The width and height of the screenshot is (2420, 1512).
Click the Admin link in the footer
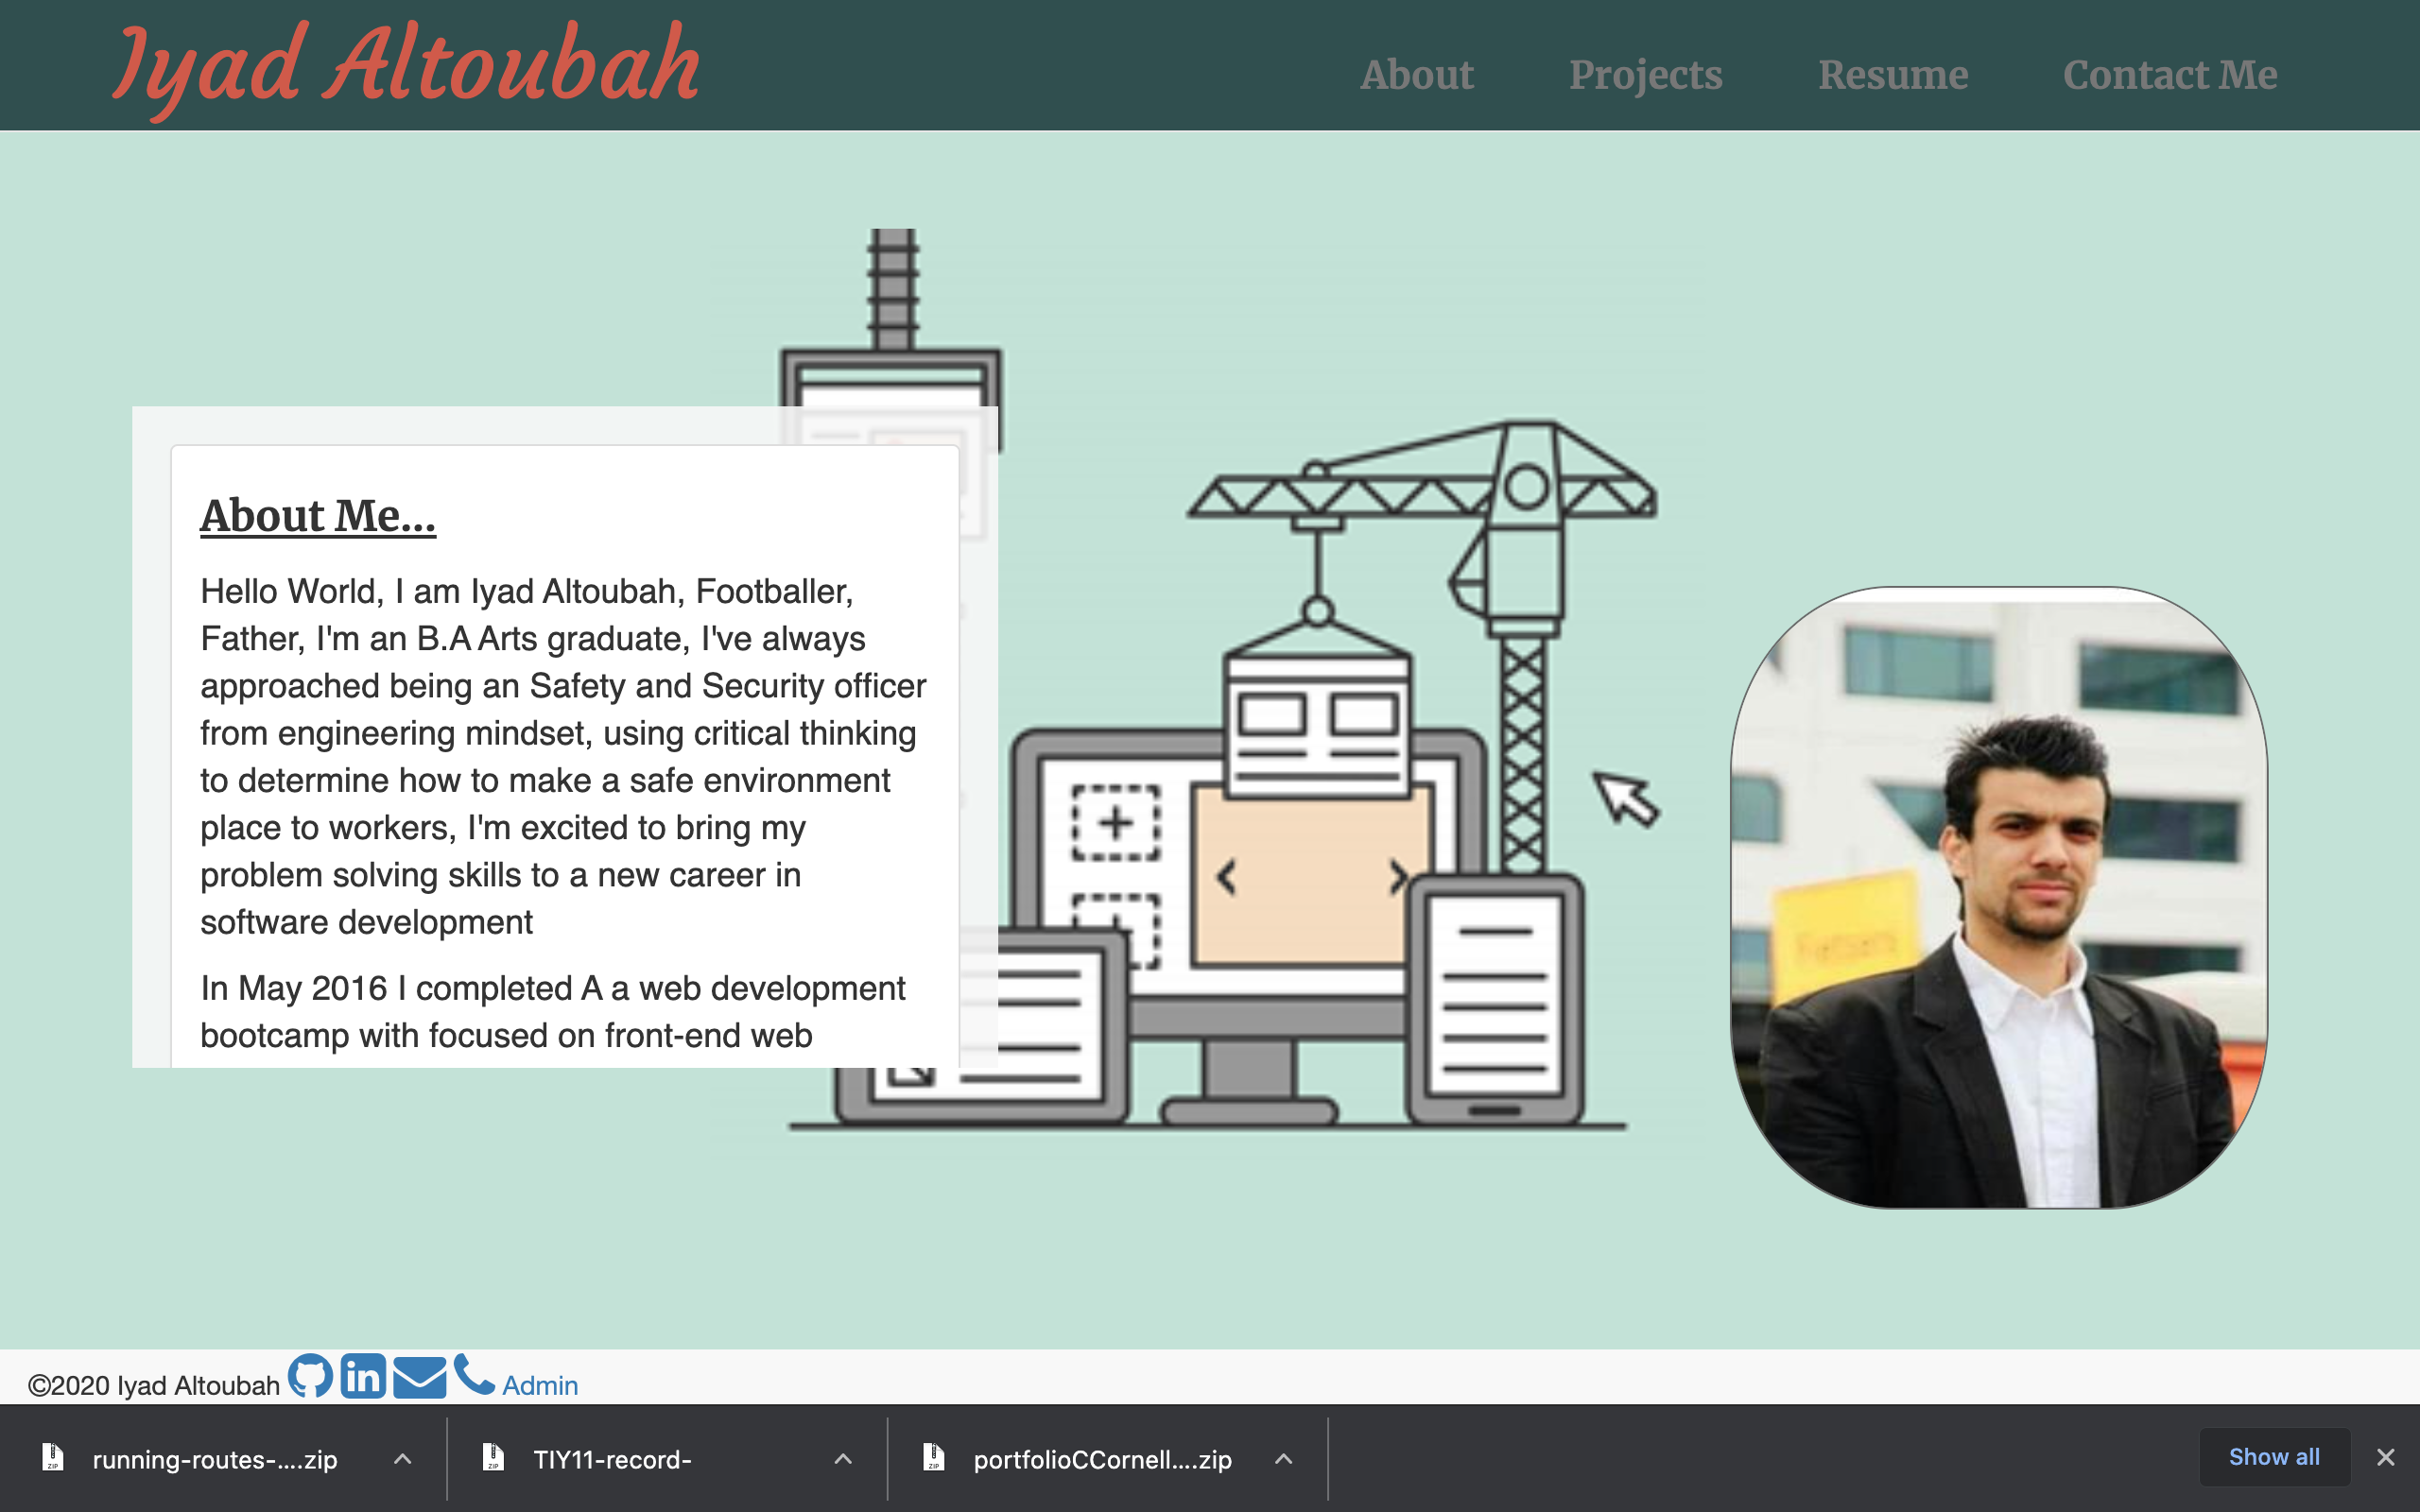pyautogui.click(x=539, y=1385)
